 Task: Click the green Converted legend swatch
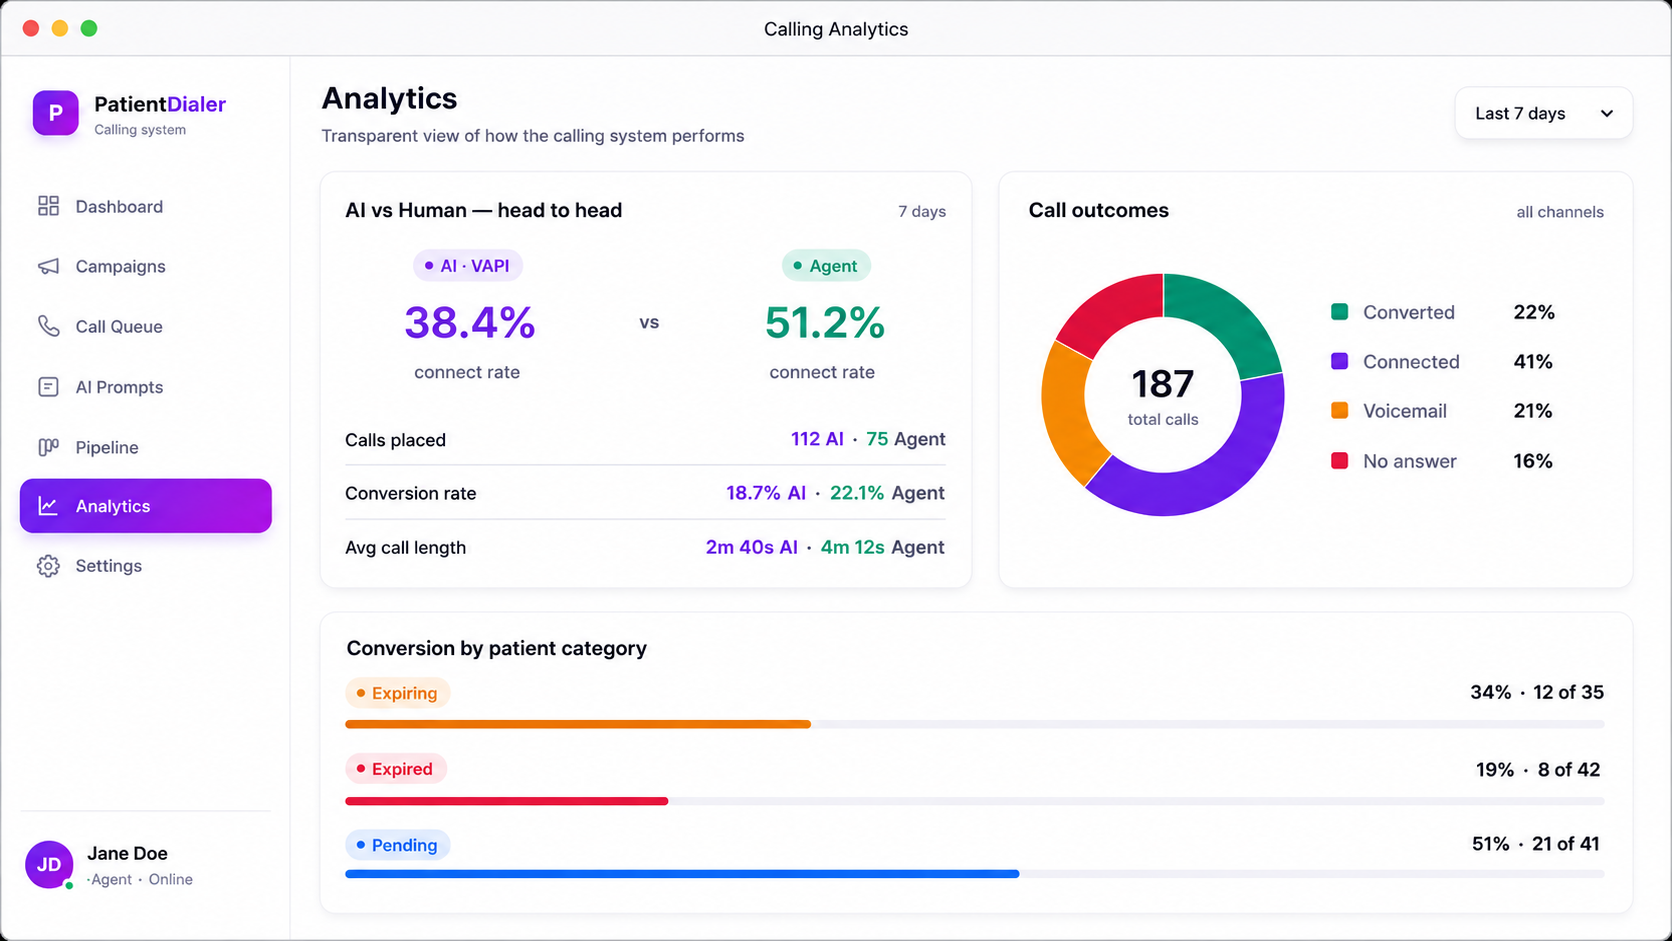1340,312
